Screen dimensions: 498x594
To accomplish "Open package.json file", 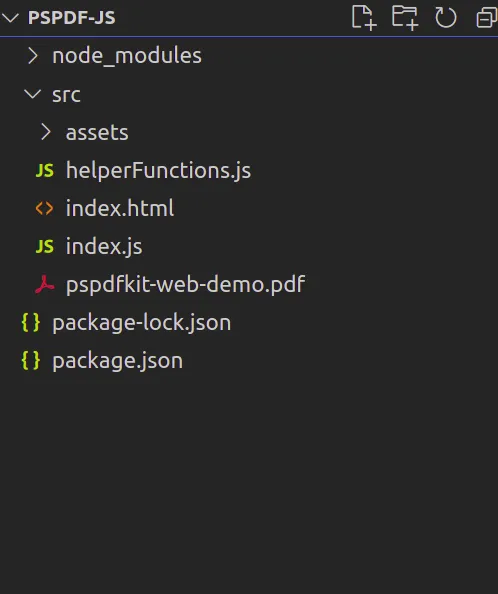I will click(117, 361).
